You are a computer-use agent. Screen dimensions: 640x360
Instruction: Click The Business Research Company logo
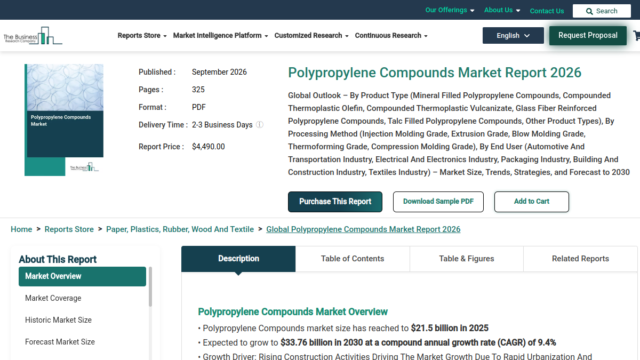(33, 36)
